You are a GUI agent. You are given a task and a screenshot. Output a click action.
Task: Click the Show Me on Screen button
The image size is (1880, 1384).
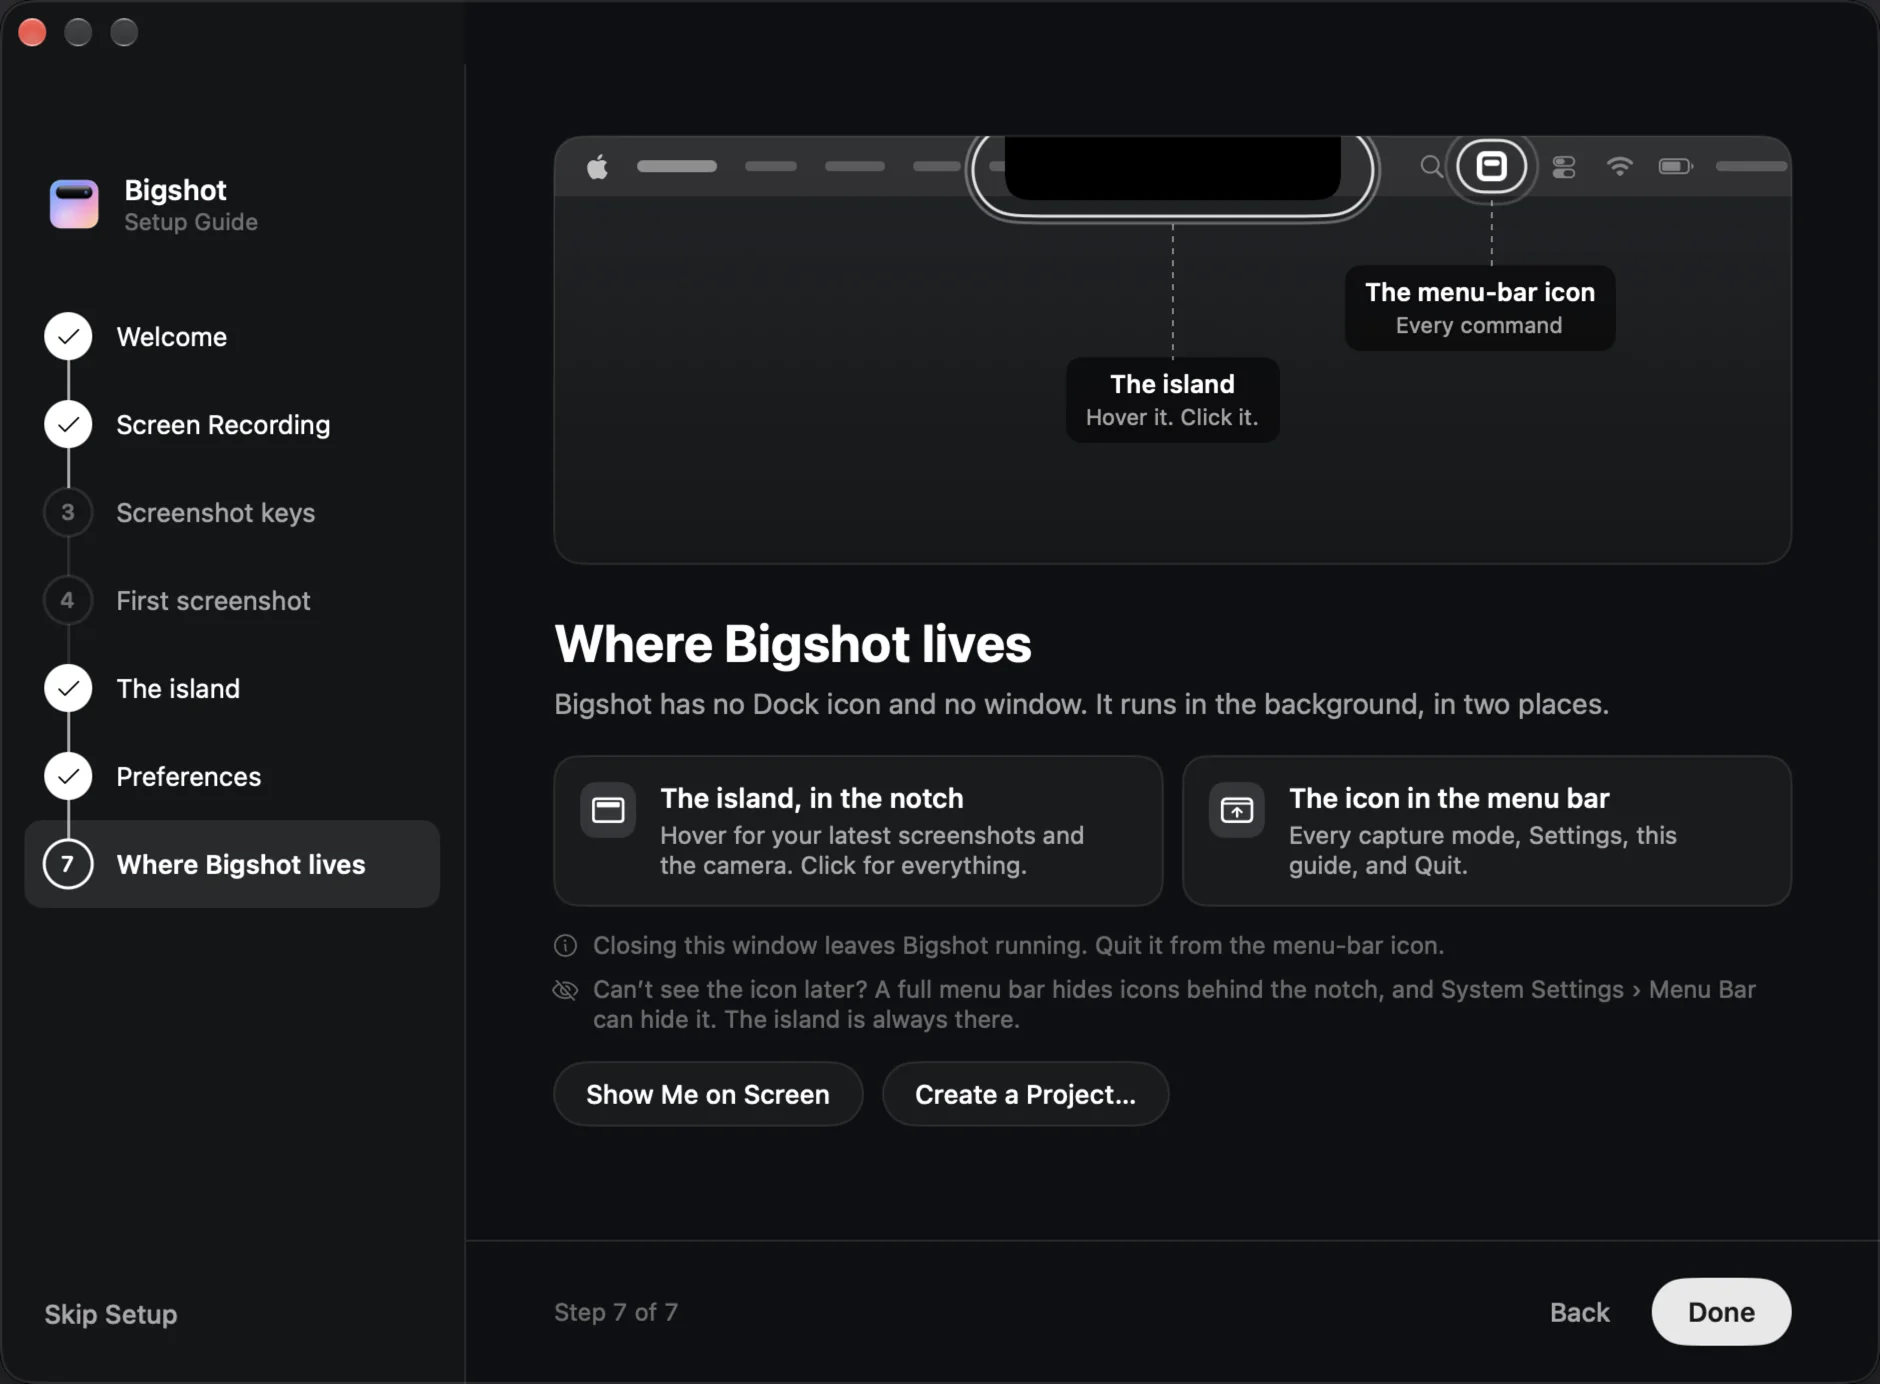(708, 1095)
